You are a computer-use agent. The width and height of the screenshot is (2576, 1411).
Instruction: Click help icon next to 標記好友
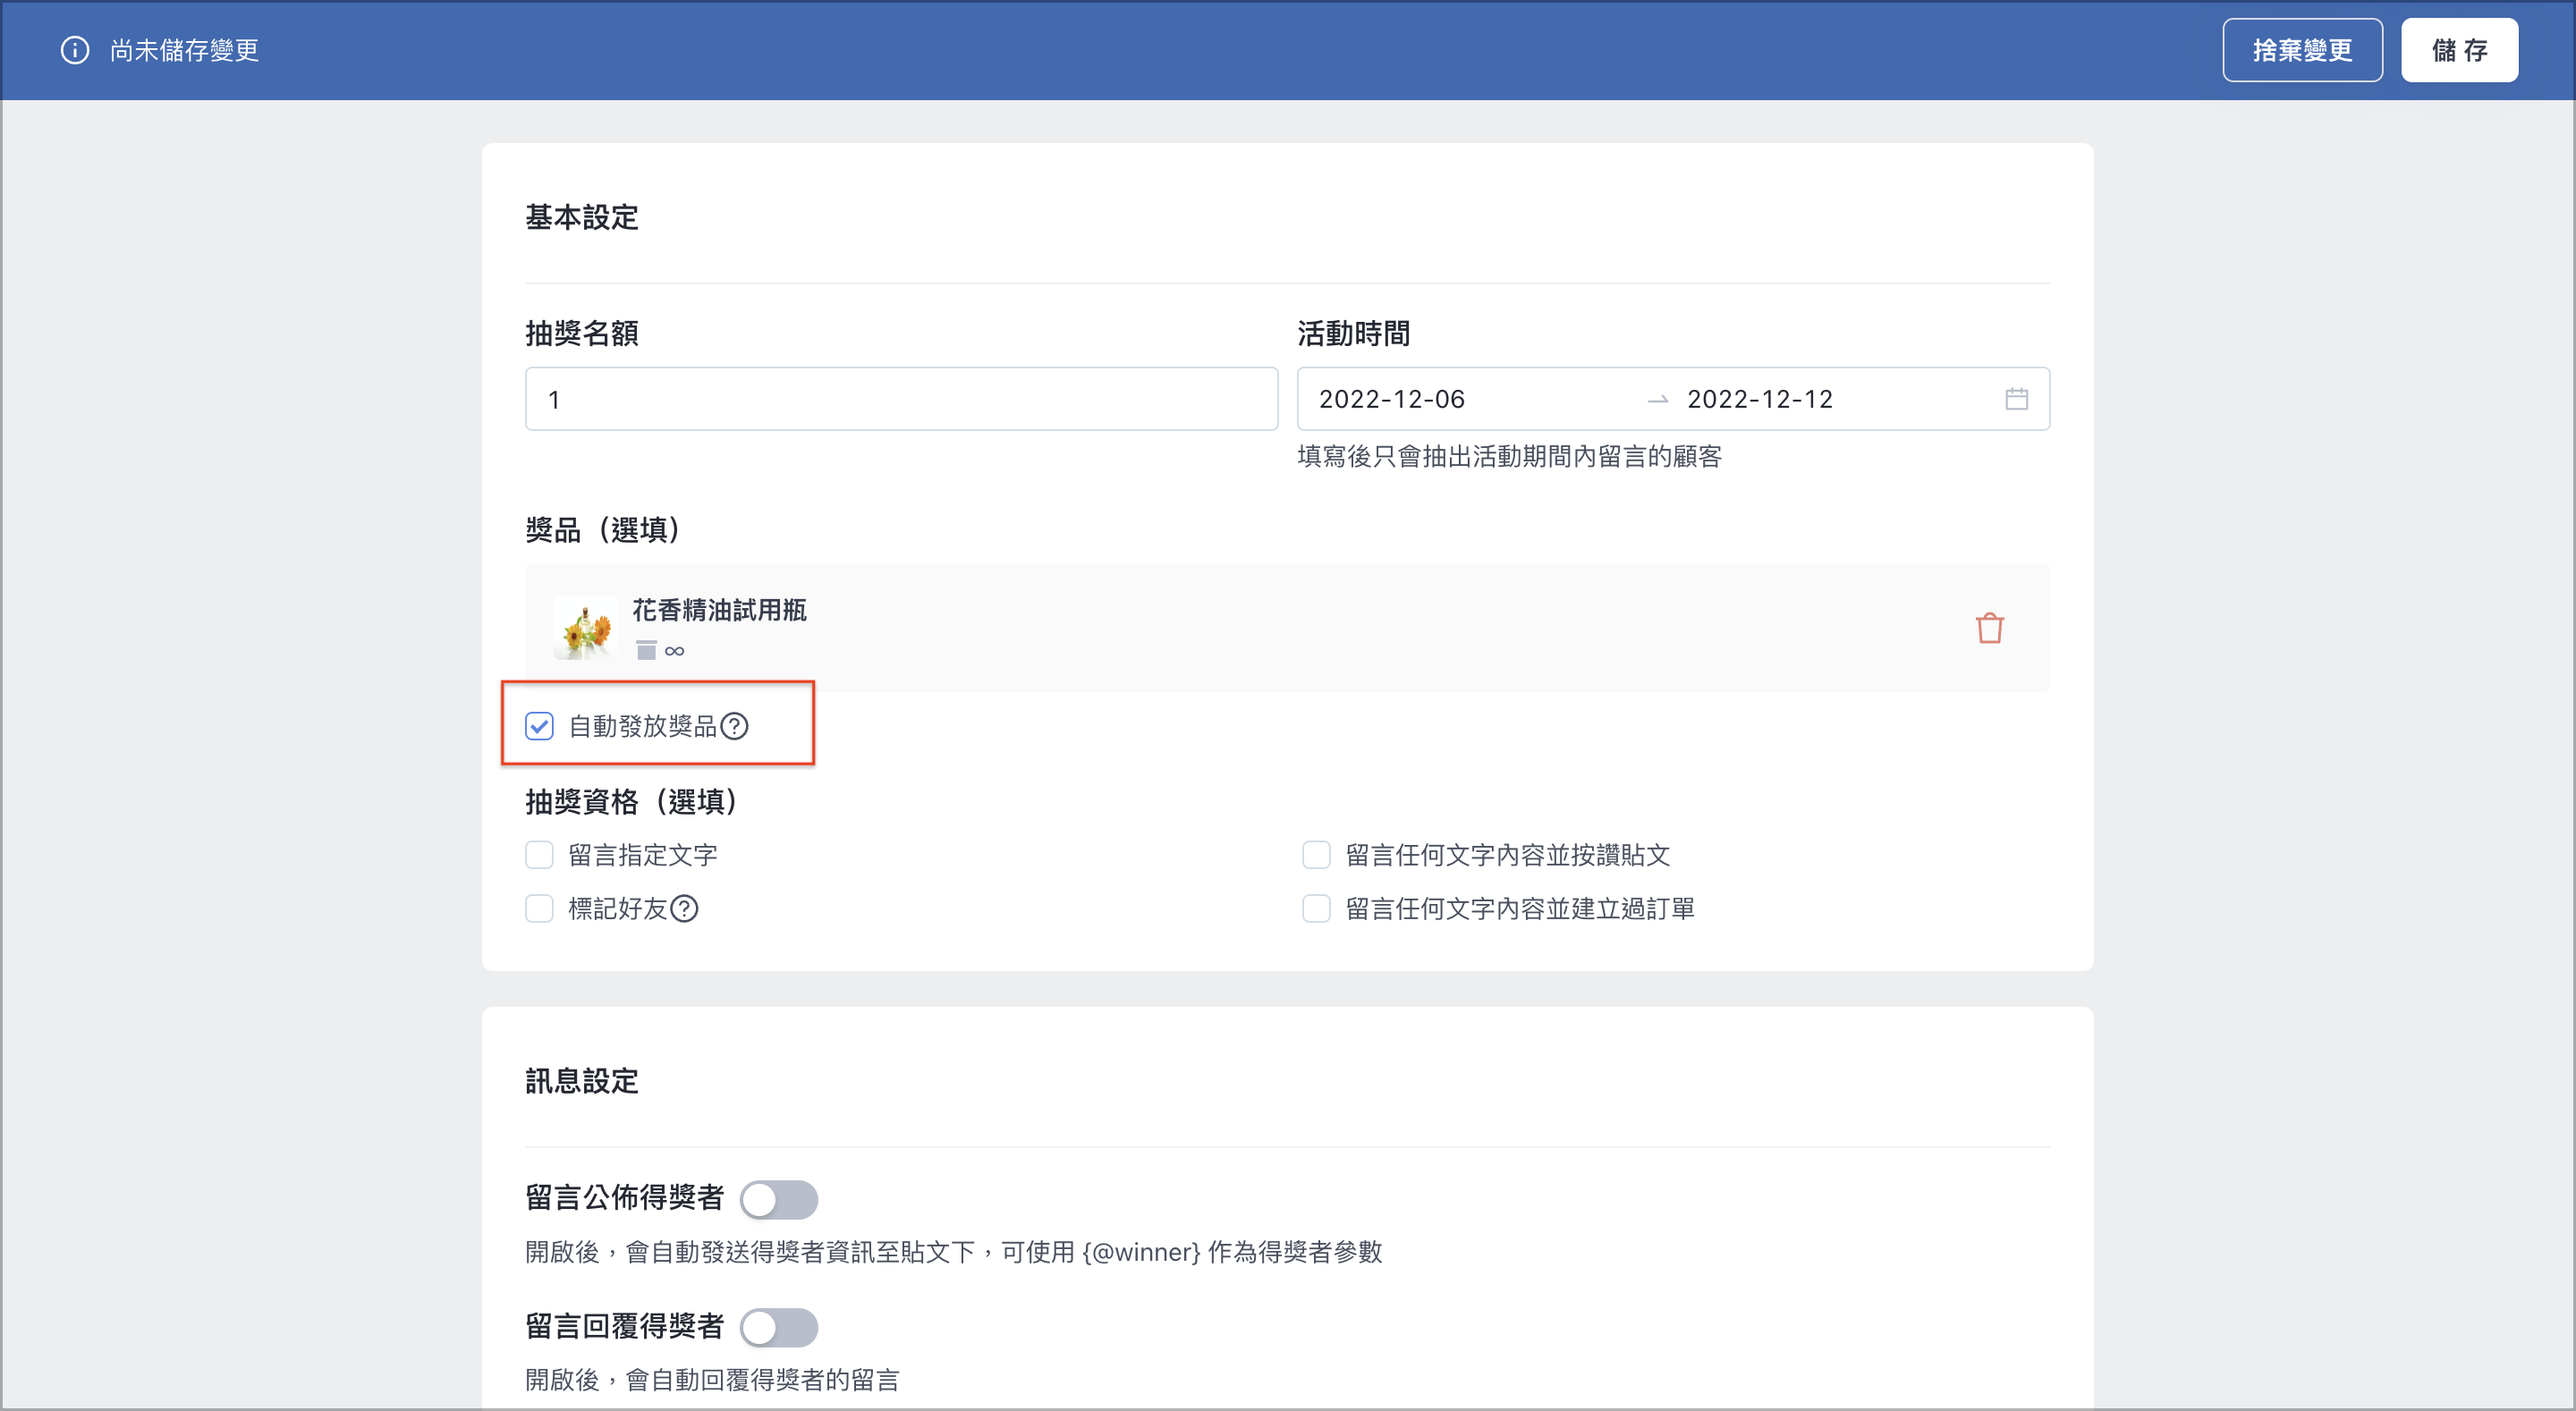684,909
